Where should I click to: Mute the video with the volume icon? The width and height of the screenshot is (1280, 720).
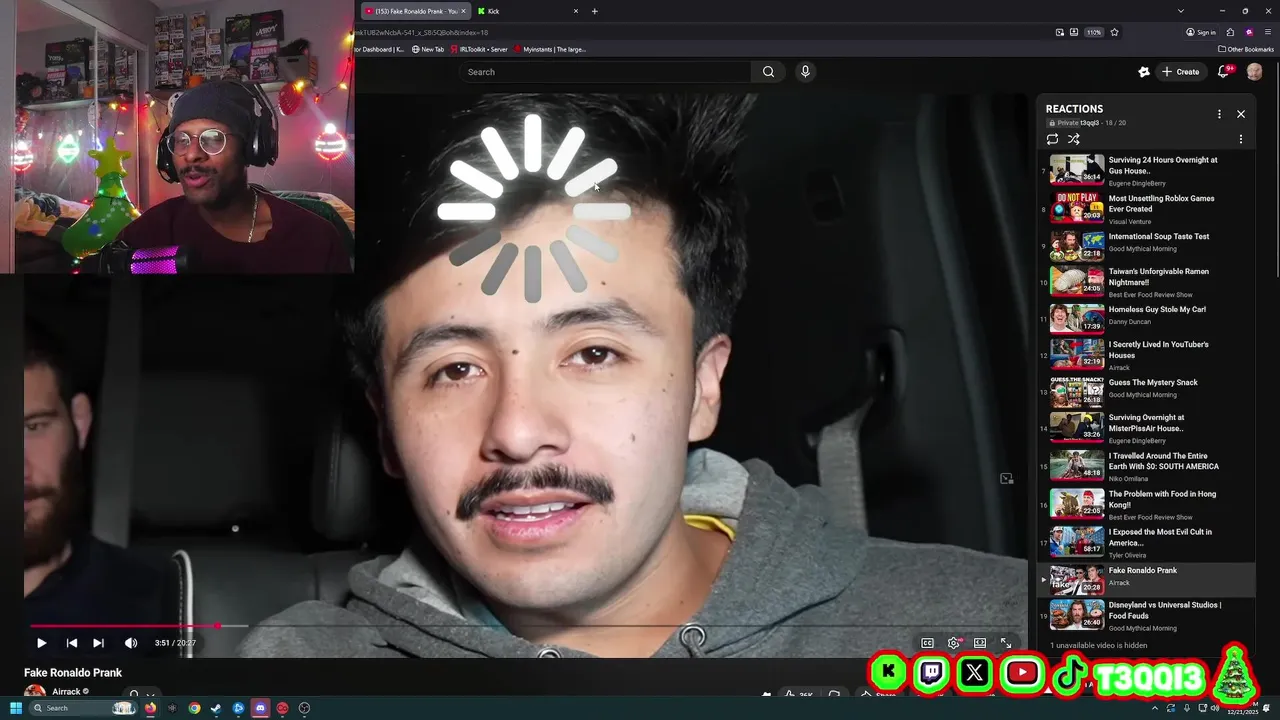[x=130, y=643]
